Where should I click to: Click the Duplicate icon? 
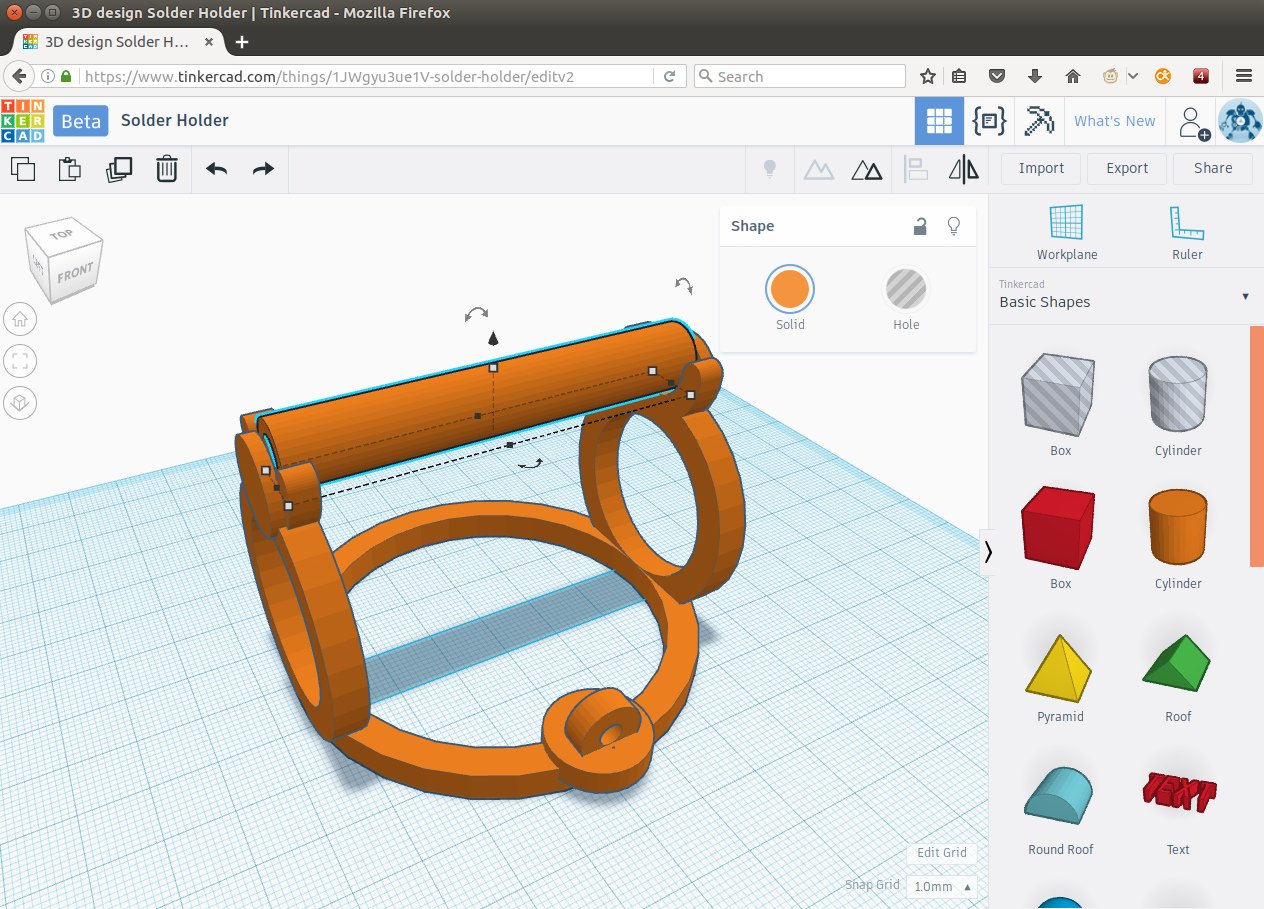(119, 169)
